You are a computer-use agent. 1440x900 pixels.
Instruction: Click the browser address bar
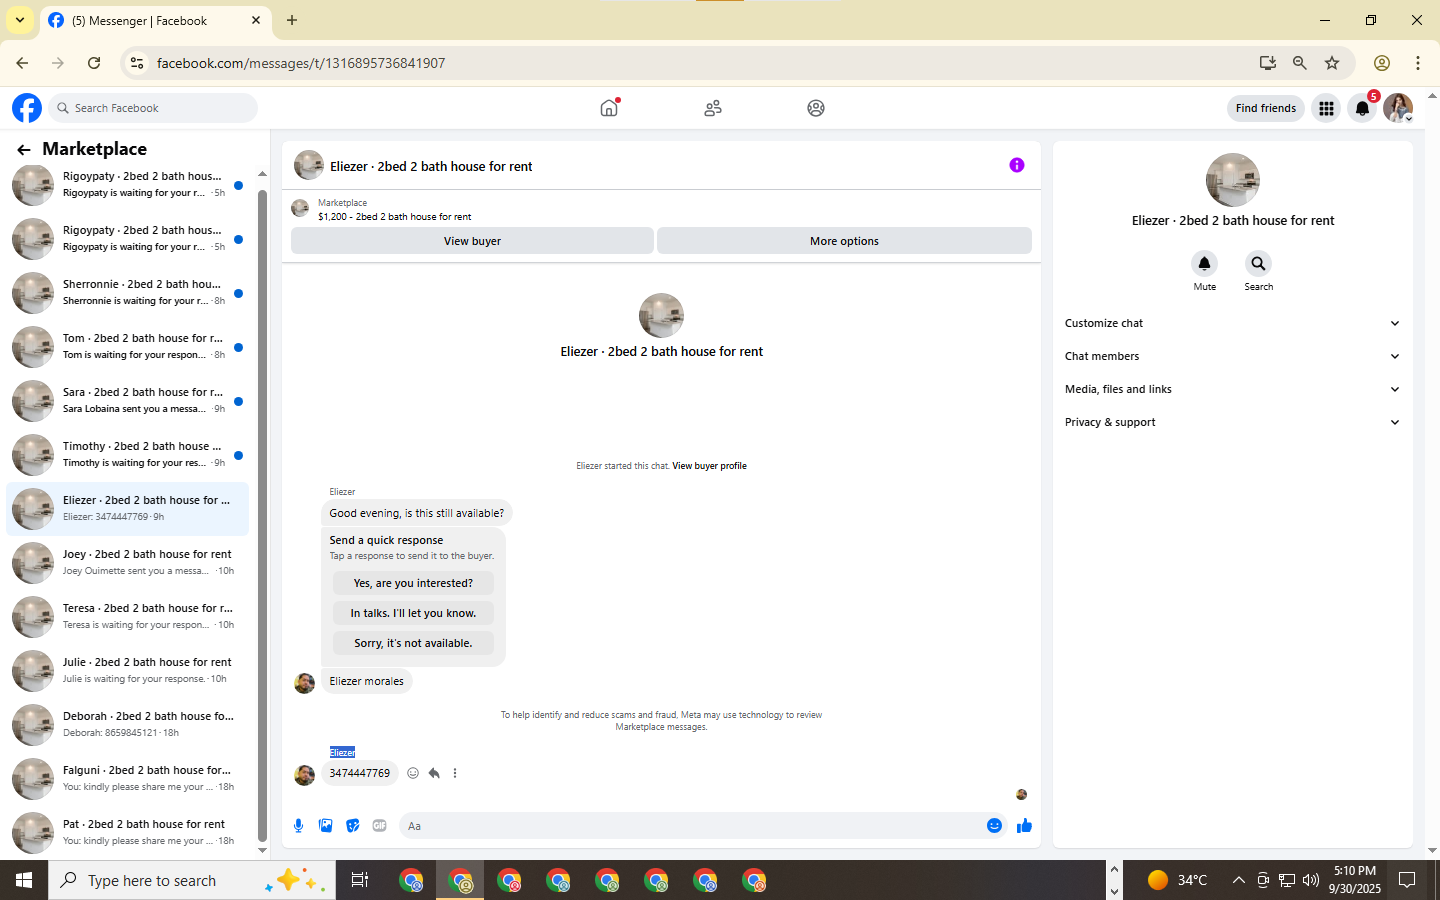[x=700, y=63]
